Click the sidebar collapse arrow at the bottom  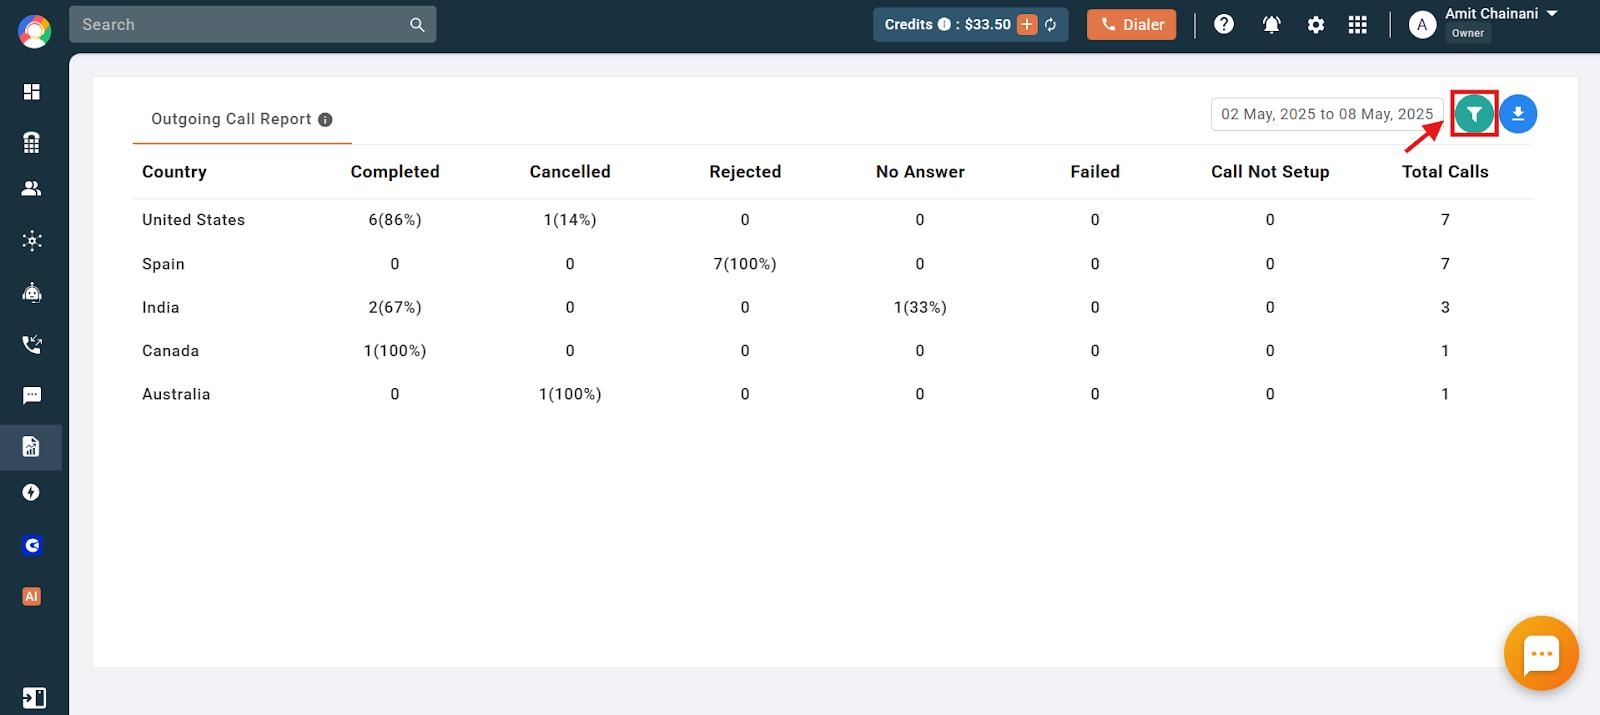[33, 697]
